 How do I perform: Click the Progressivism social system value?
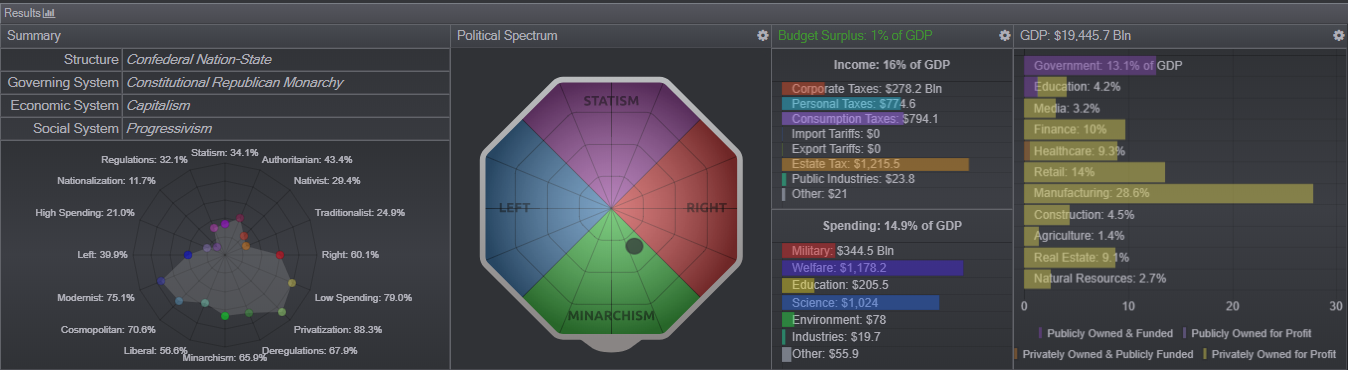click(169, 129)
